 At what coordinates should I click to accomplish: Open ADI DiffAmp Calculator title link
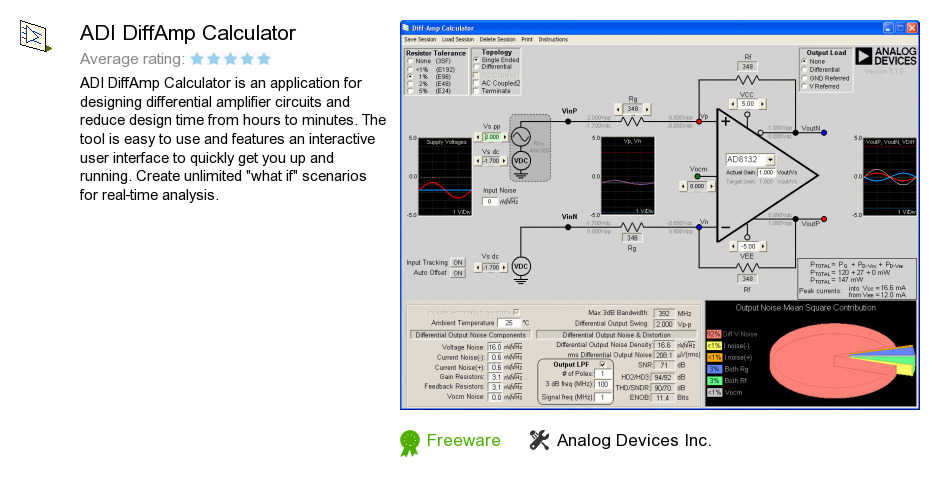point(188,33)
